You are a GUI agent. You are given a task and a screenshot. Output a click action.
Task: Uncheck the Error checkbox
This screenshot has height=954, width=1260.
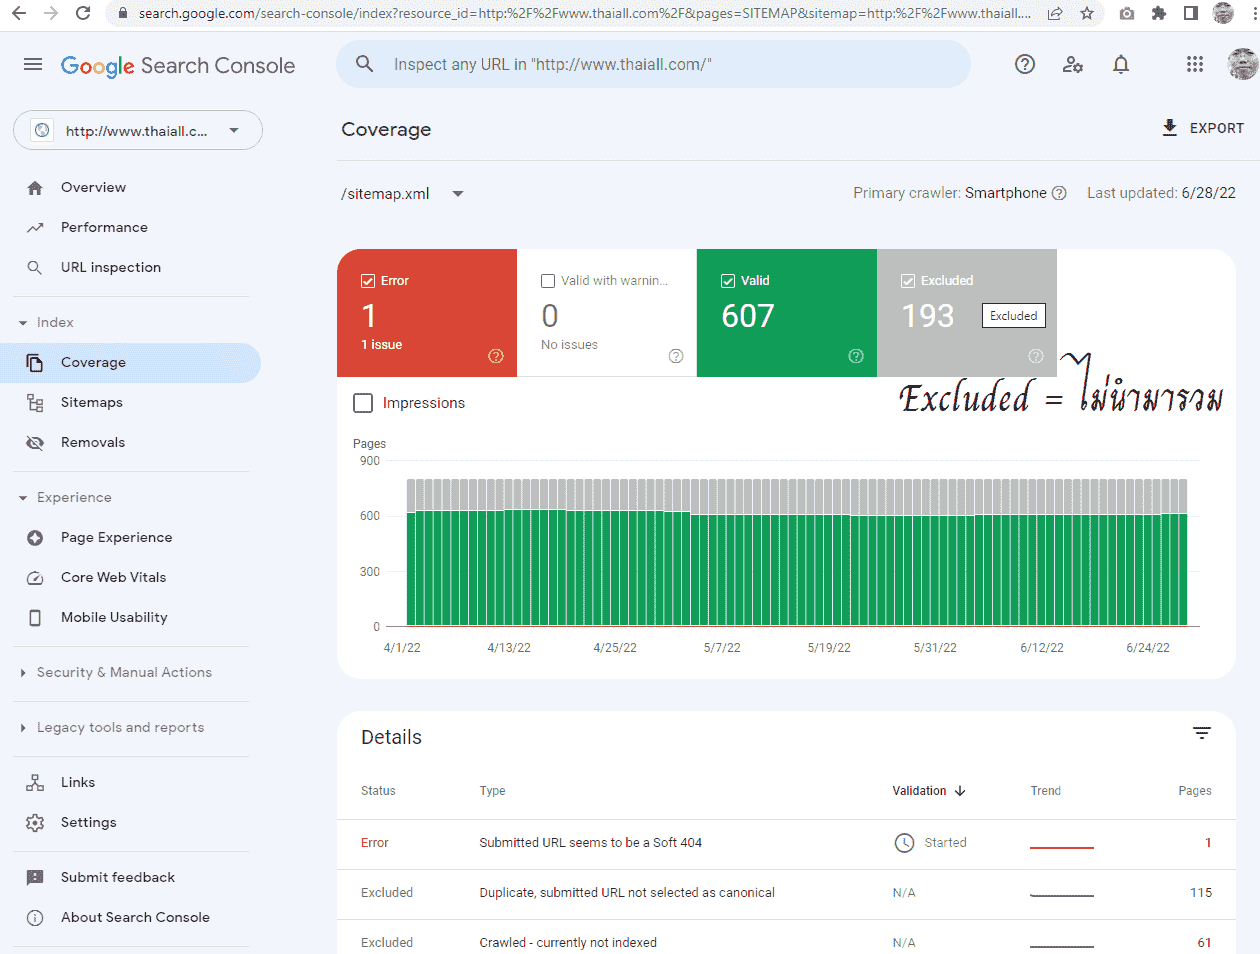point(368,281)
